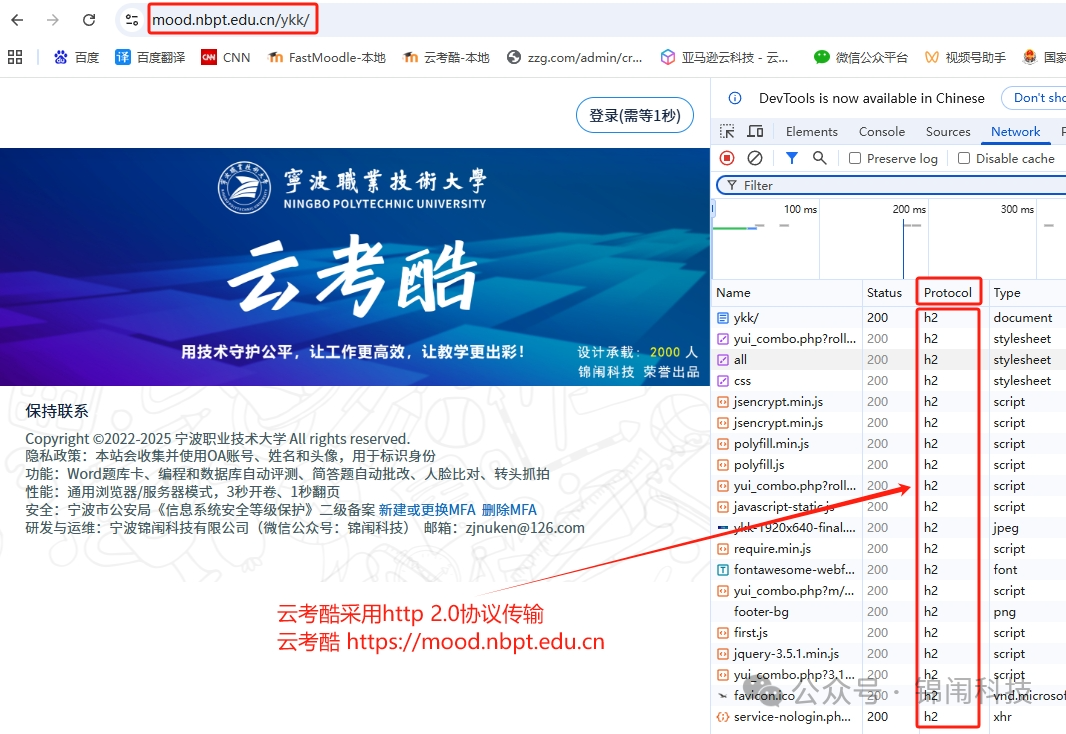Open the site information icon in the address bar

[132, 20]
